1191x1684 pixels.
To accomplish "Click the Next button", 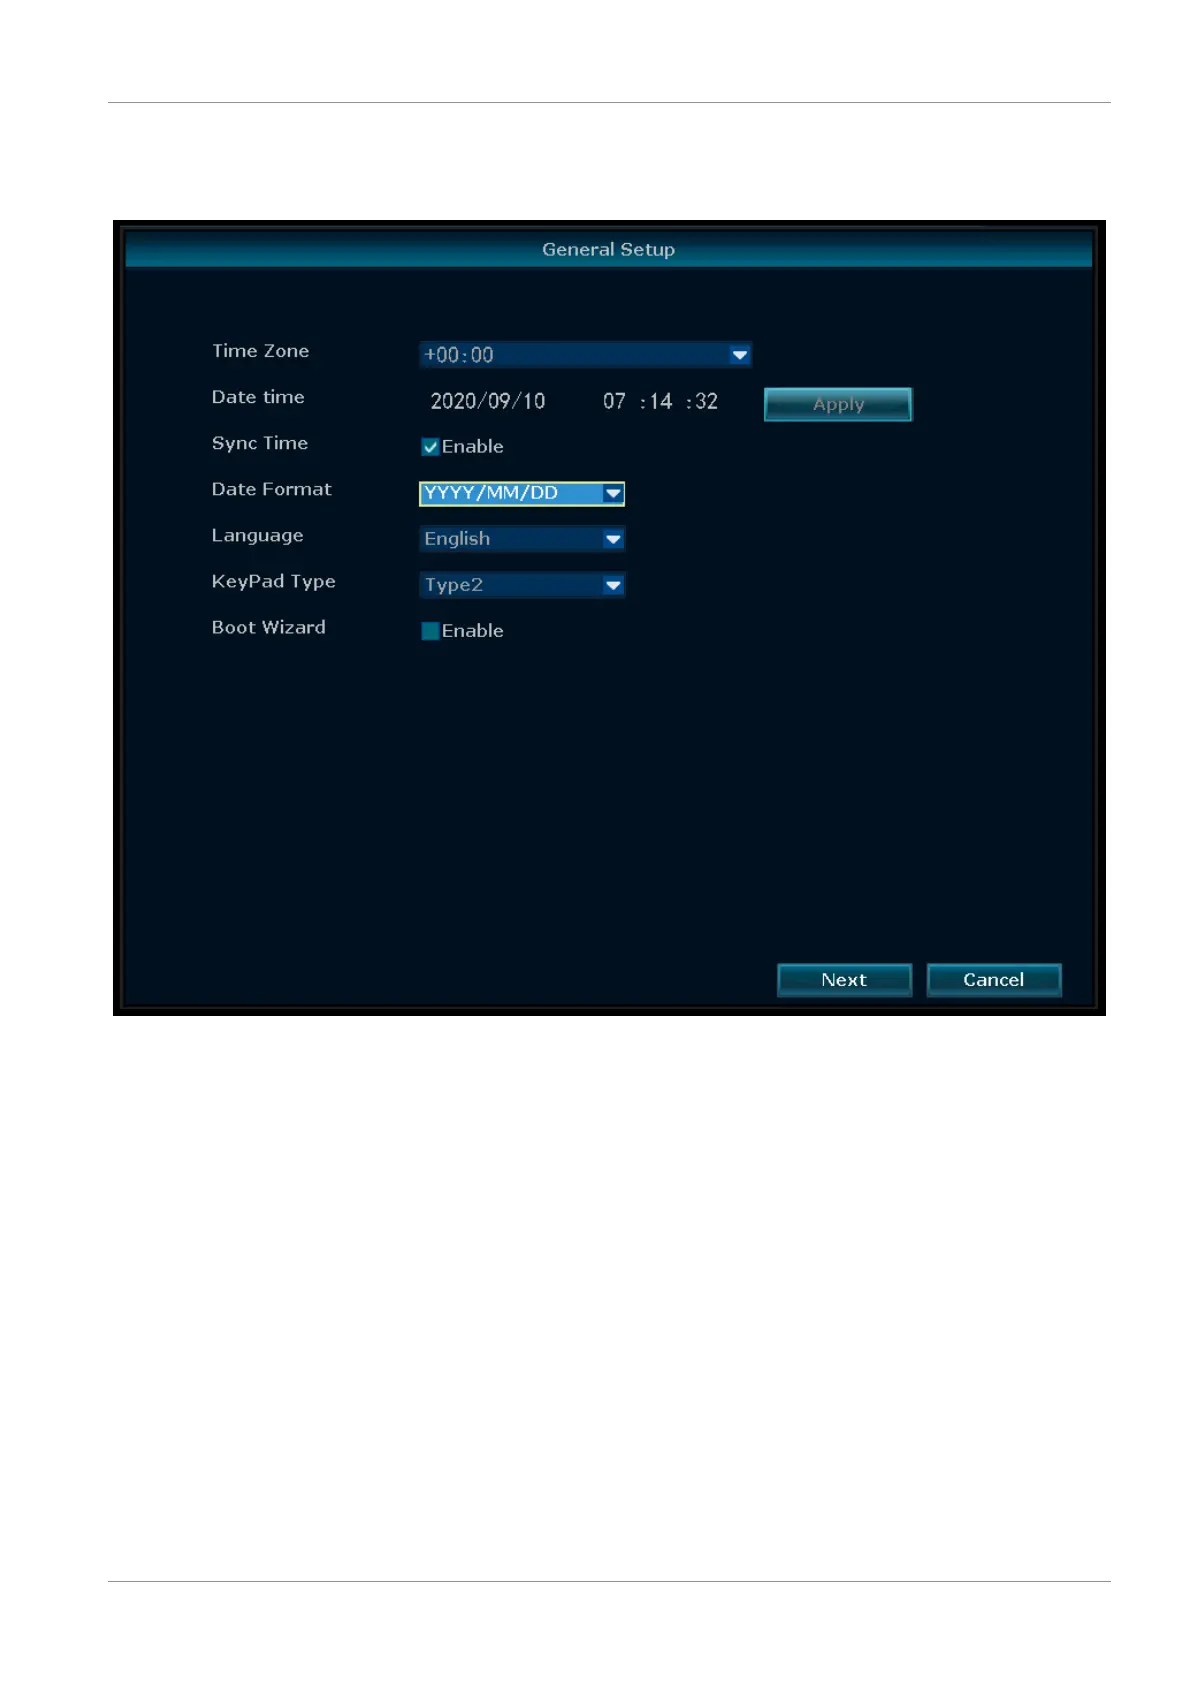I will click(x=844, y=980).
